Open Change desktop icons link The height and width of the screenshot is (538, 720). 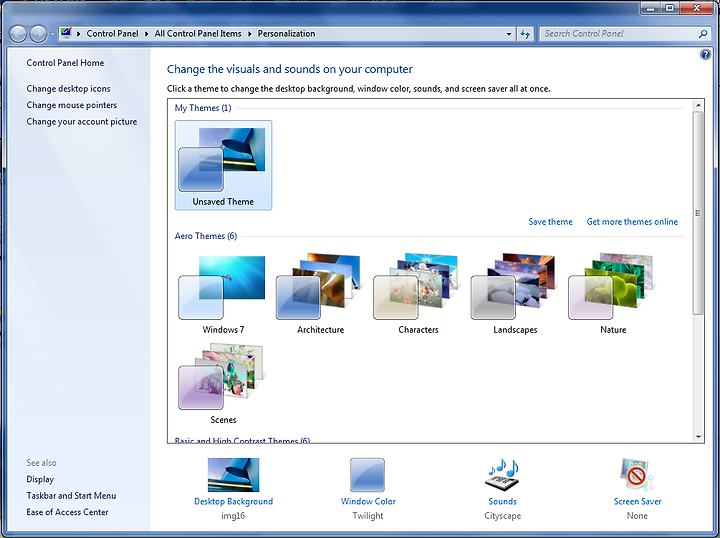[x=68, y=89]
